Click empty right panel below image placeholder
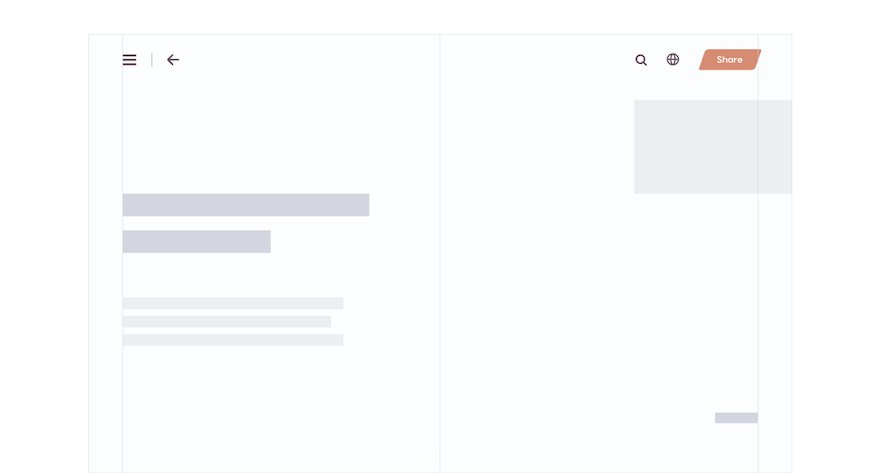The height and width of the screenshot is (473, 880). [x=600, y=300]
